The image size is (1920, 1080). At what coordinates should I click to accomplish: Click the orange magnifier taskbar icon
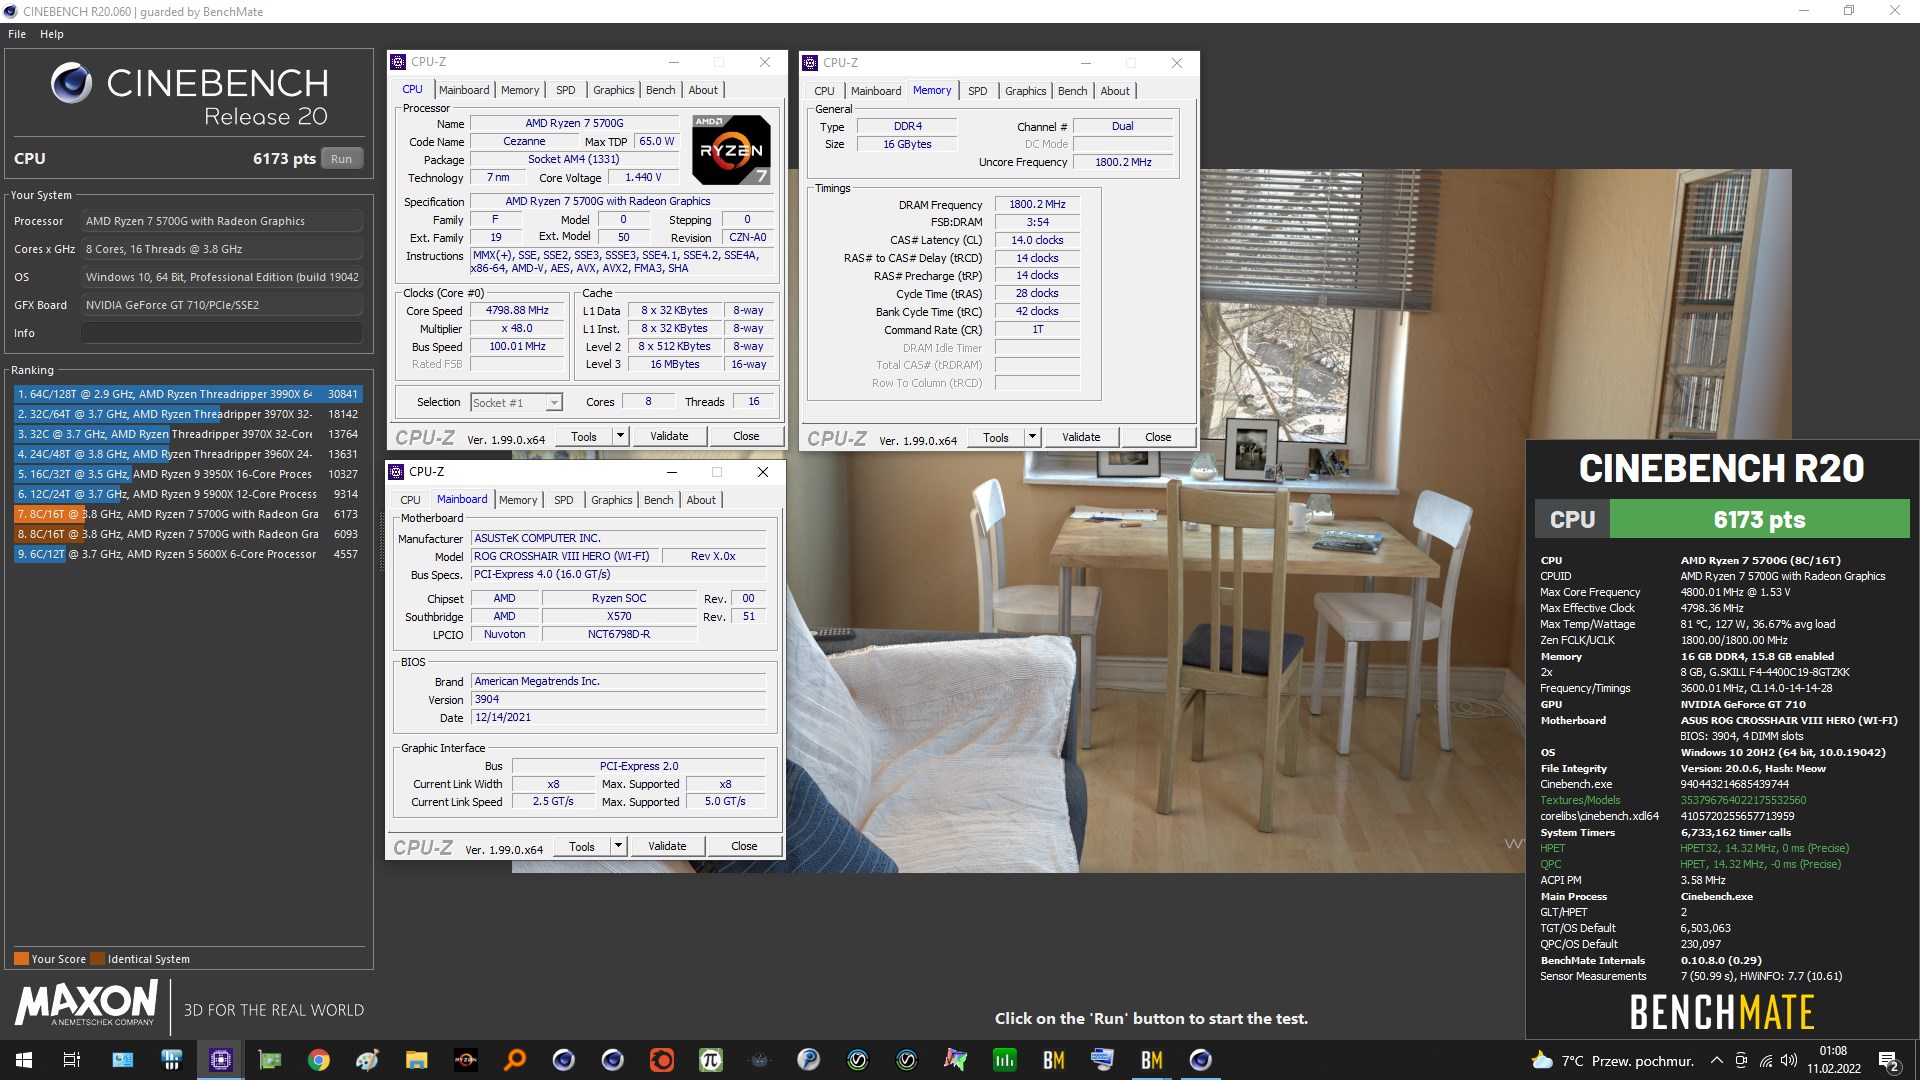click(x=514, y=1060)
